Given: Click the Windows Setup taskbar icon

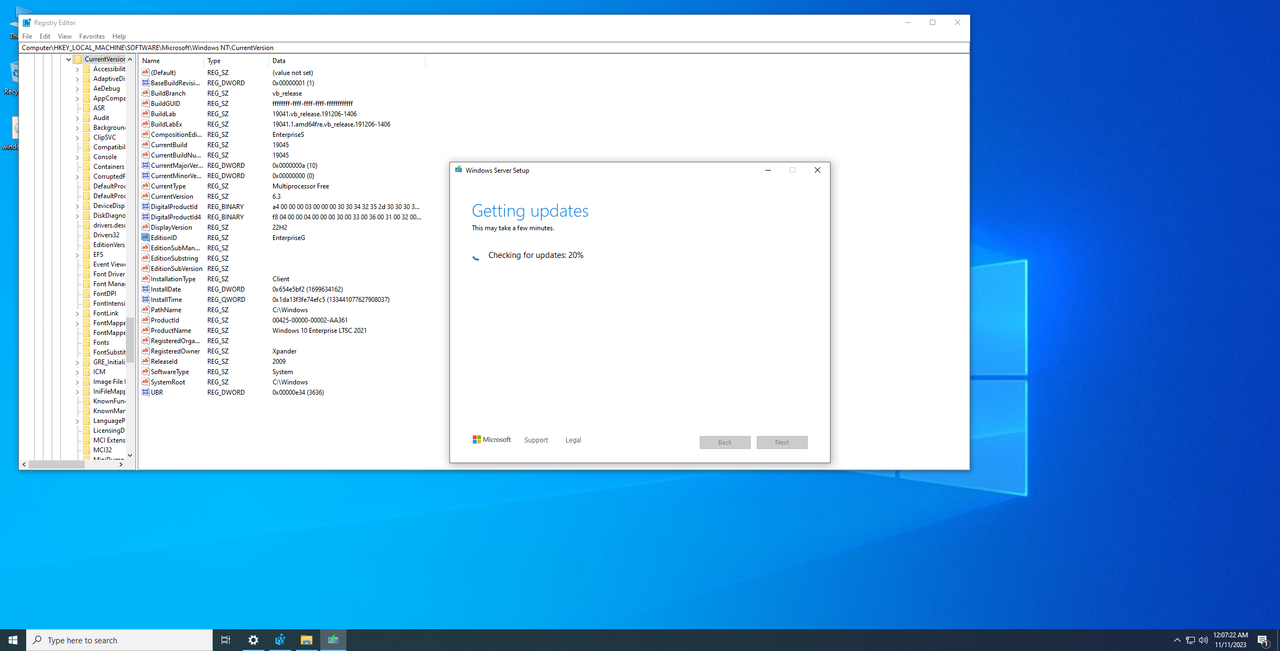Looking at the screenshot, I should tap(333, 640).
